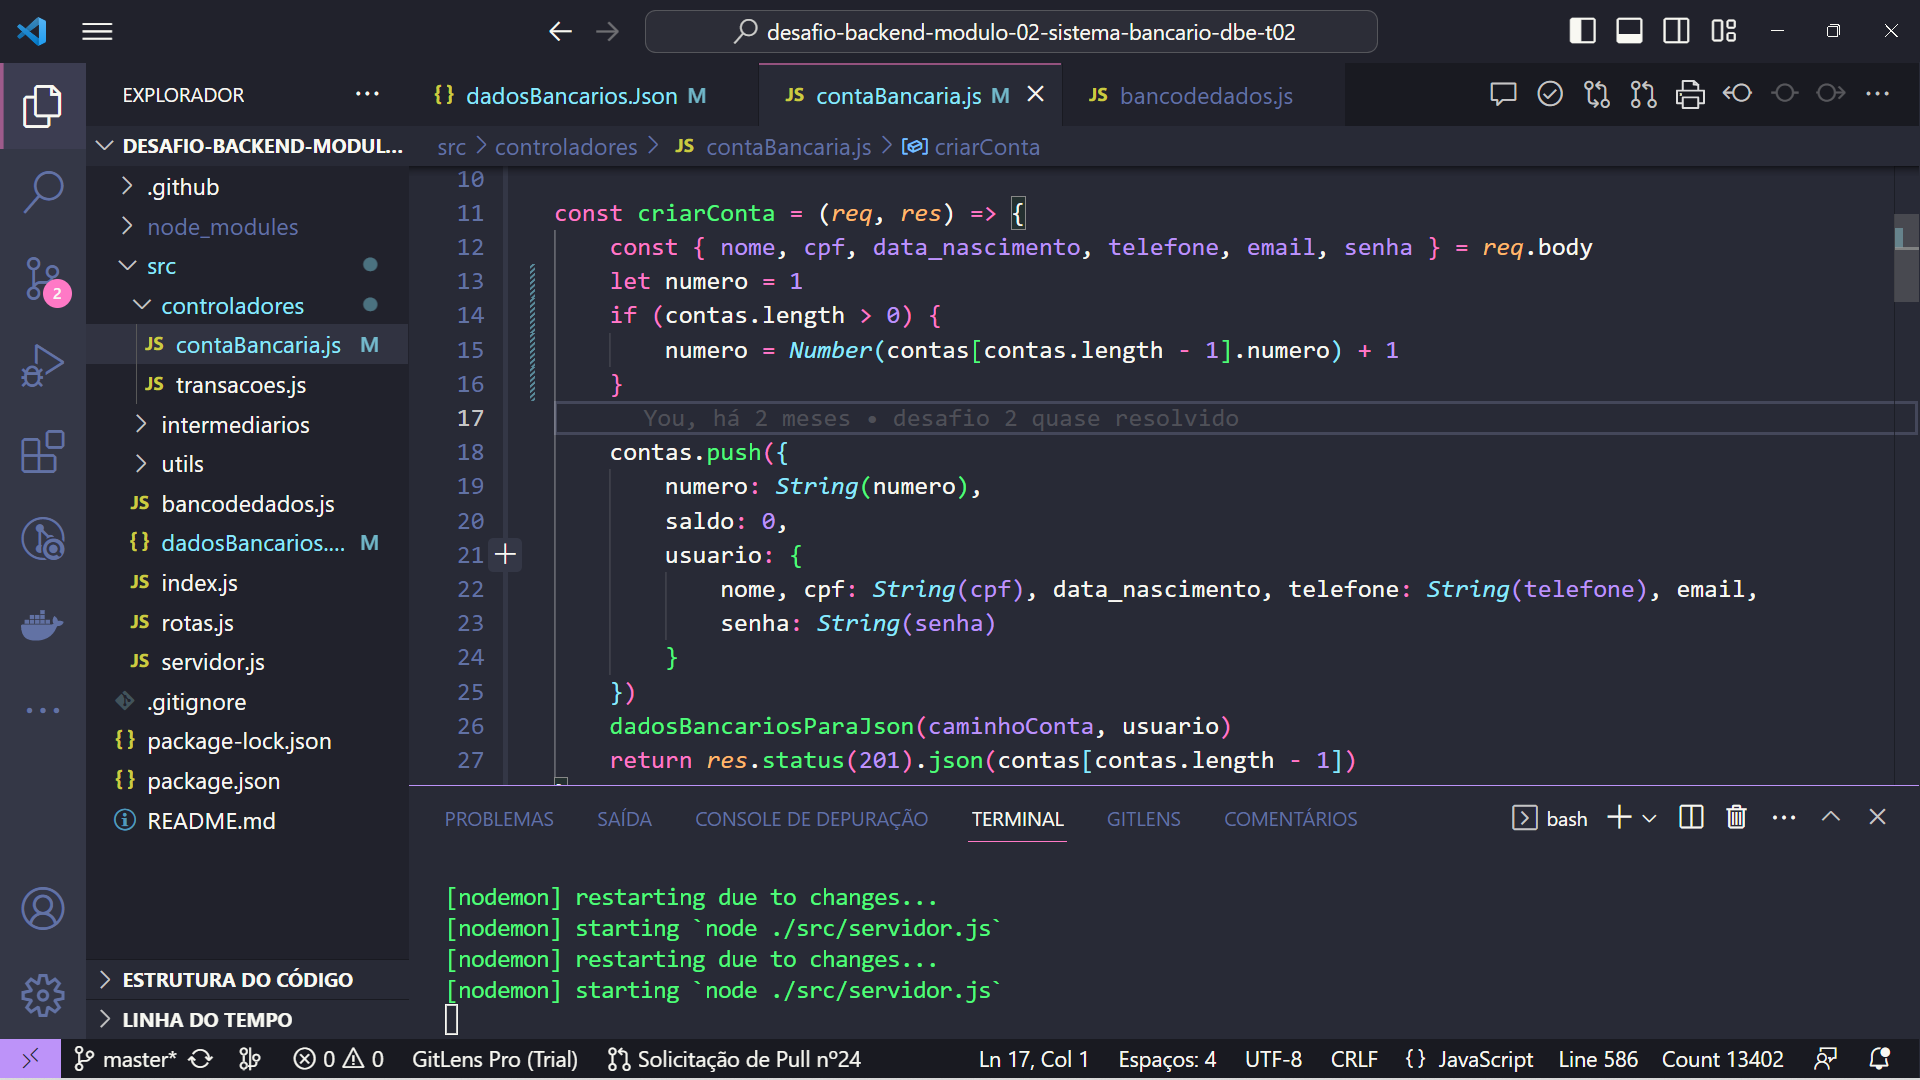The width and height of the screenshot is (1920, 1080).
Task: Select the Run and Debug icon
Action: click(x=43, y=365)
